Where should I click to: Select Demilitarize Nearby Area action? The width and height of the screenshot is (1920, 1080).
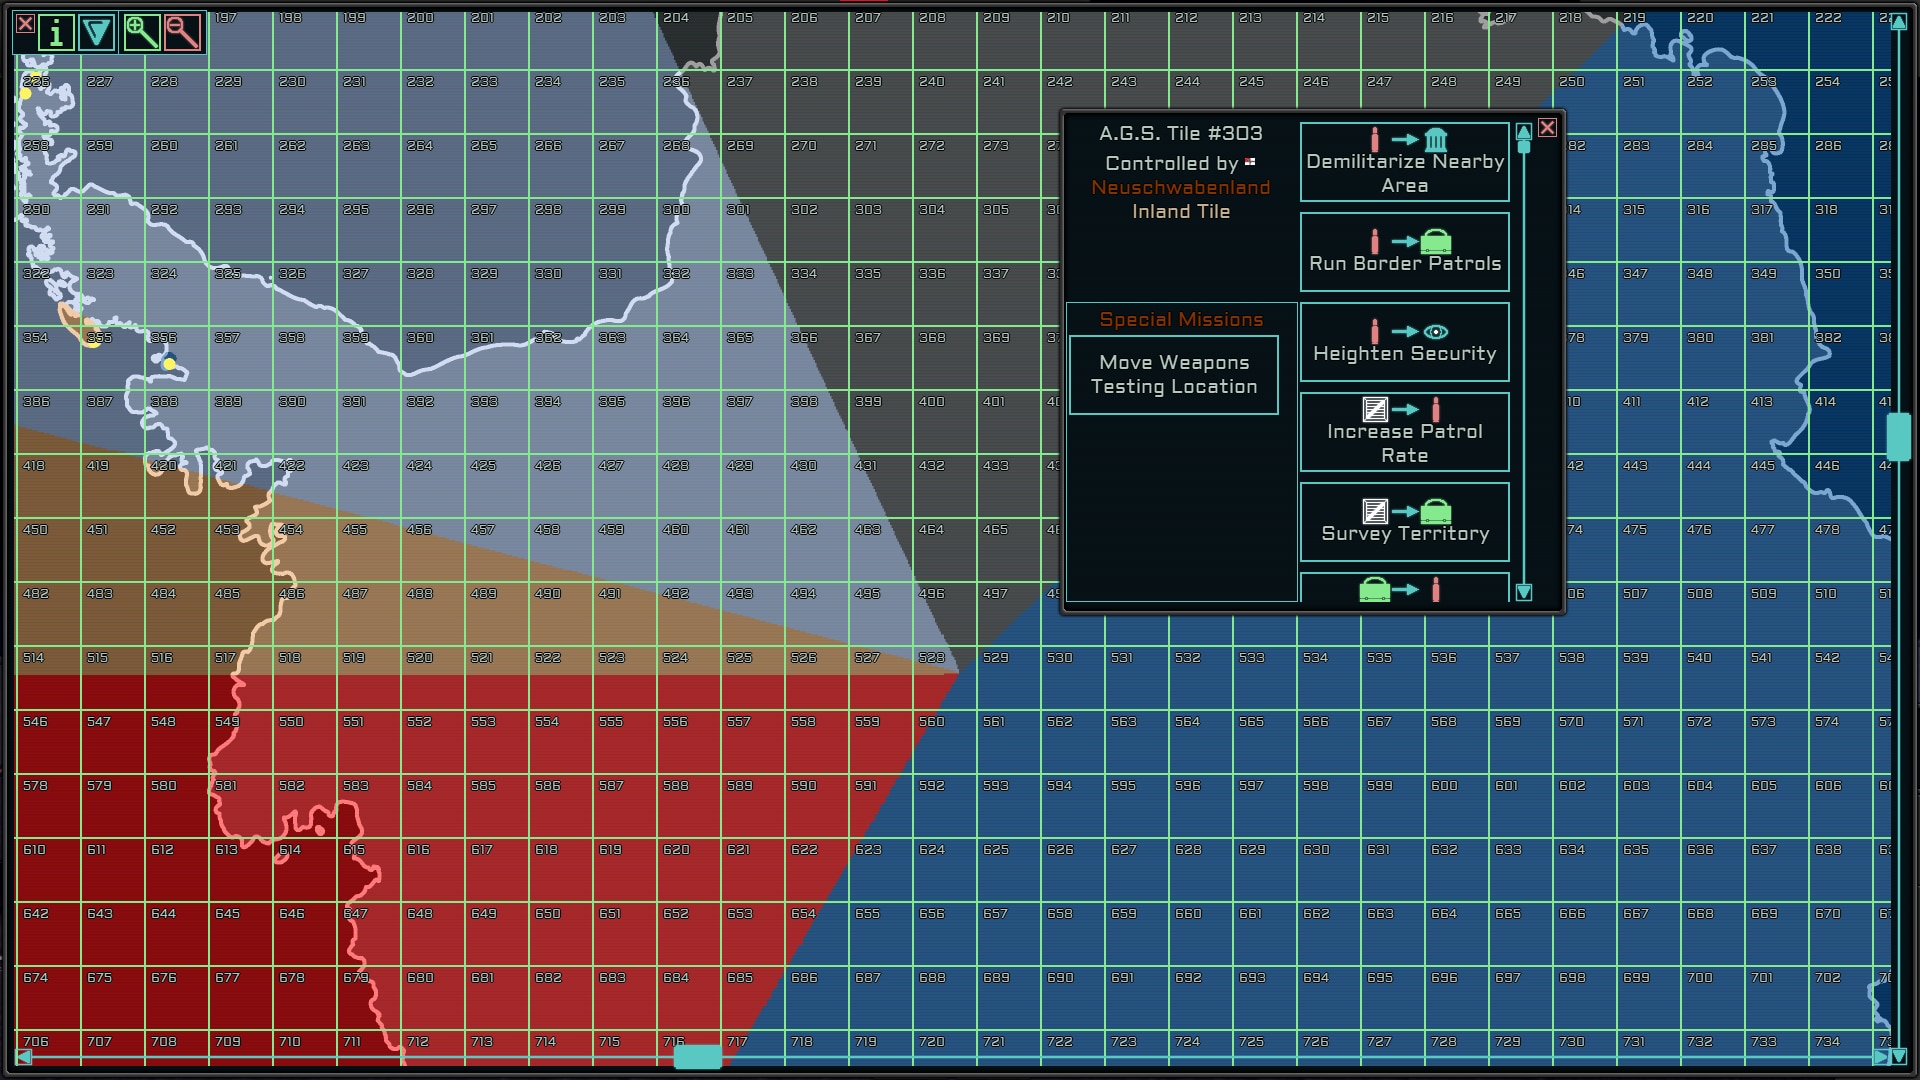tap(1404, 162)
